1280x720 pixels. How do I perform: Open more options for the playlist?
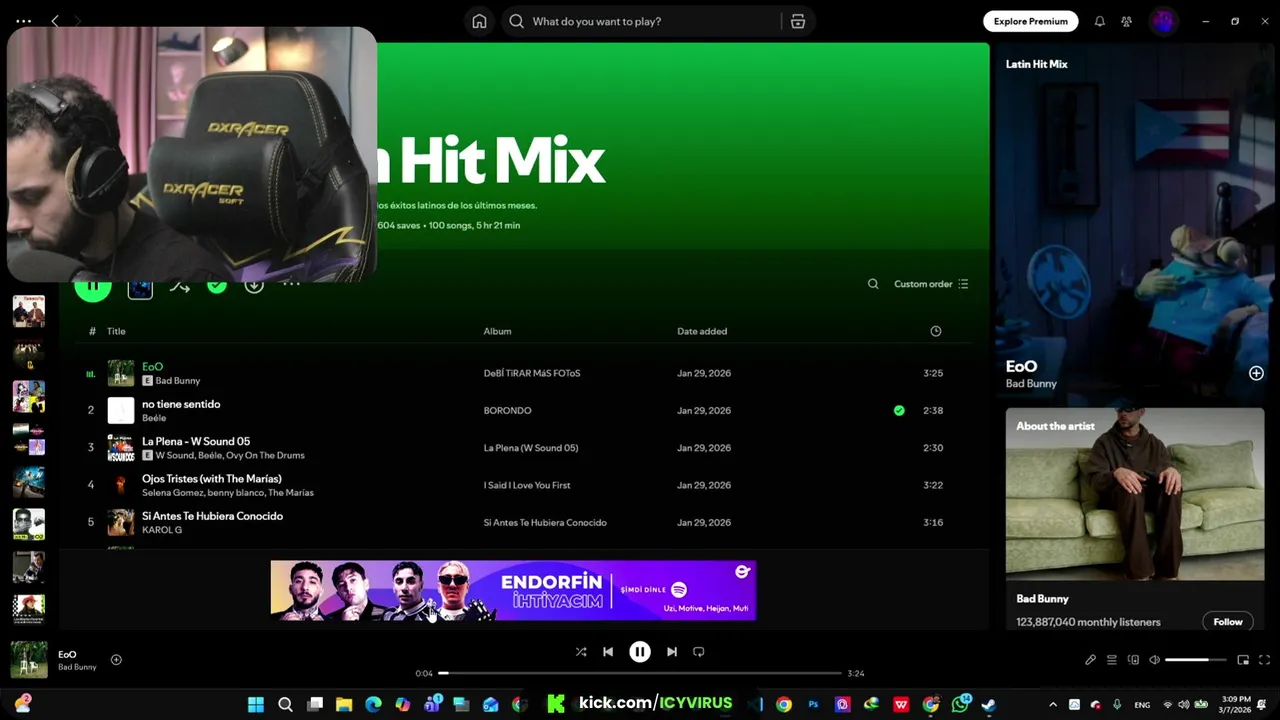(x=291, y=285)
